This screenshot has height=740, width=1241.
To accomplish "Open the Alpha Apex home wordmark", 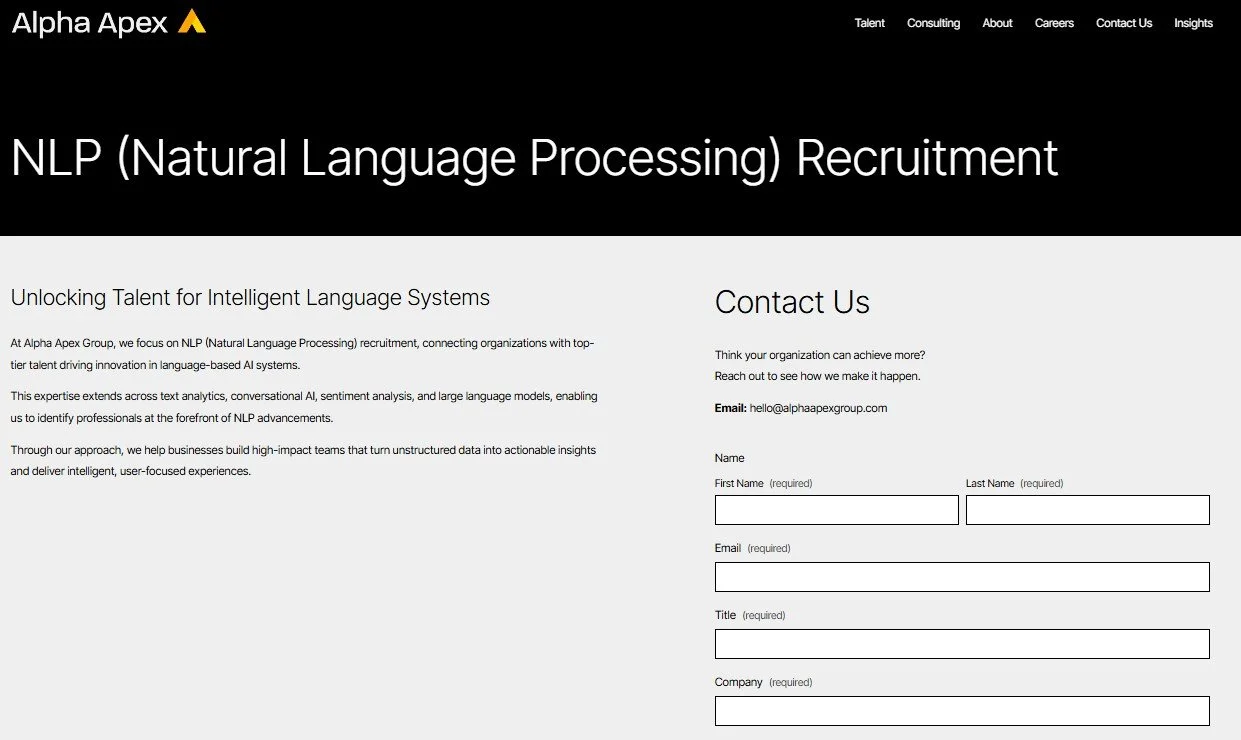I will 90,23.
